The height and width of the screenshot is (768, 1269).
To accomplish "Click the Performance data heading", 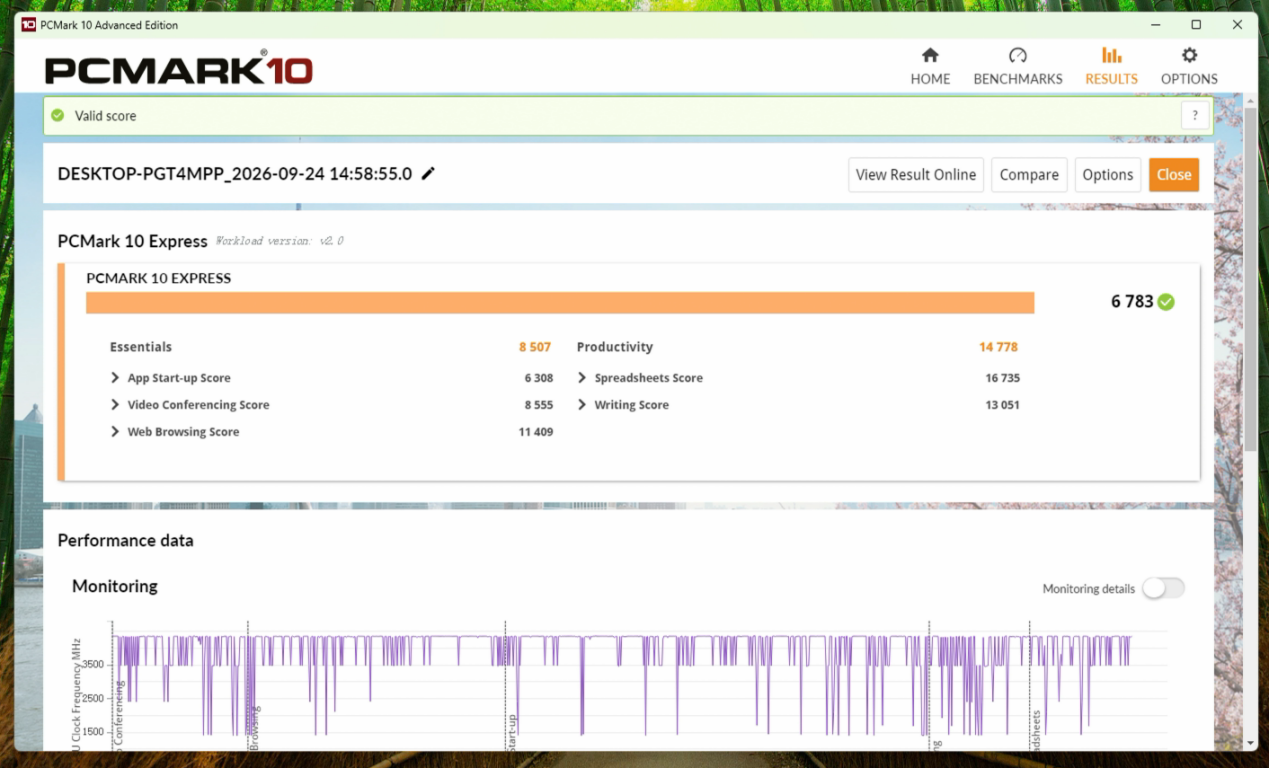I will (126, 541).
